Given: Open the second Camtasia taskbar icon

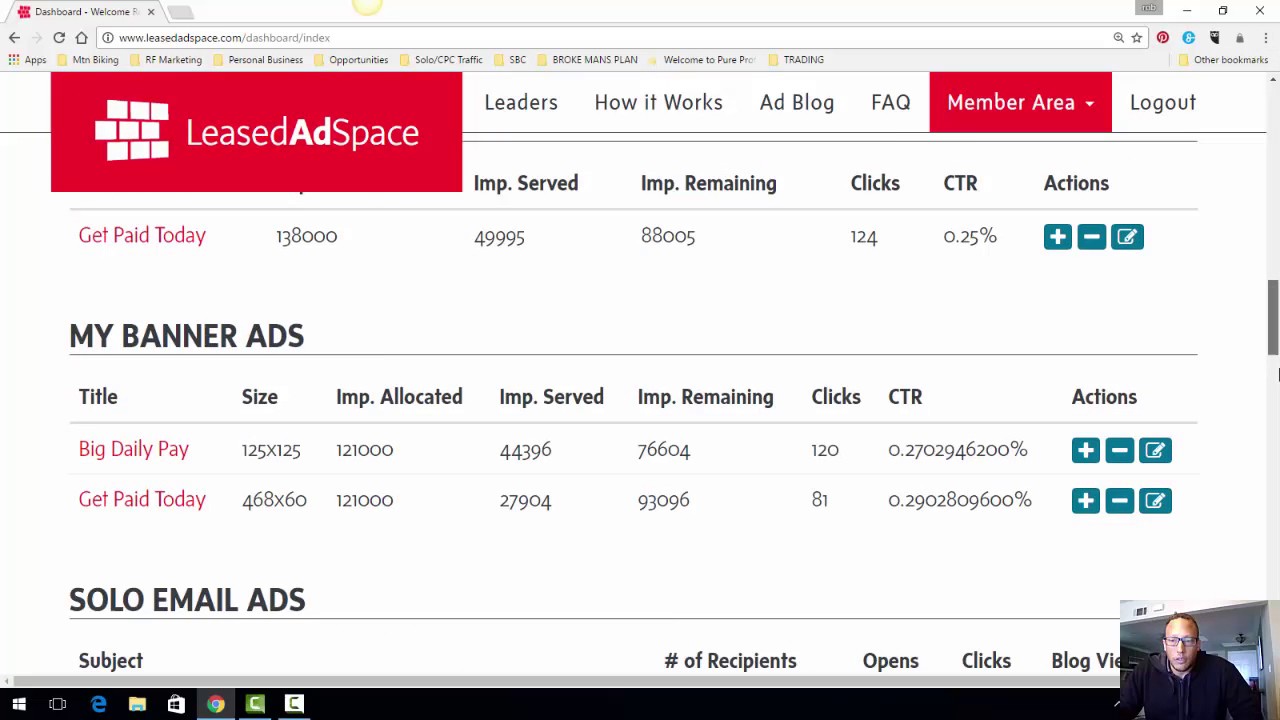Looking at the screenshot, I should 294,704.
